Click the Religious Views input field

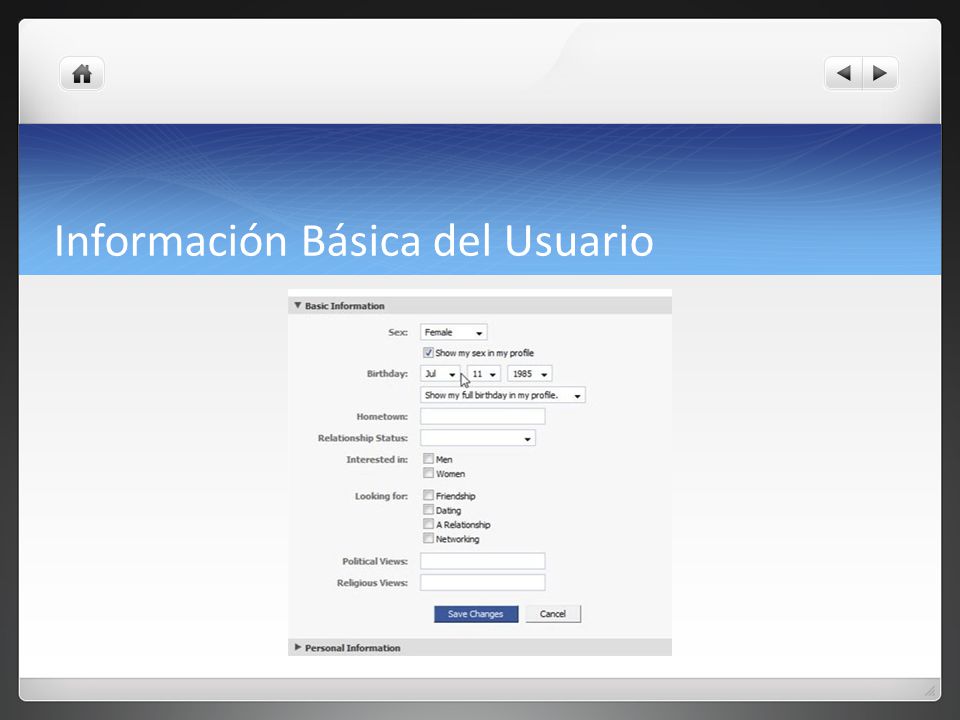tap(482, 582)
